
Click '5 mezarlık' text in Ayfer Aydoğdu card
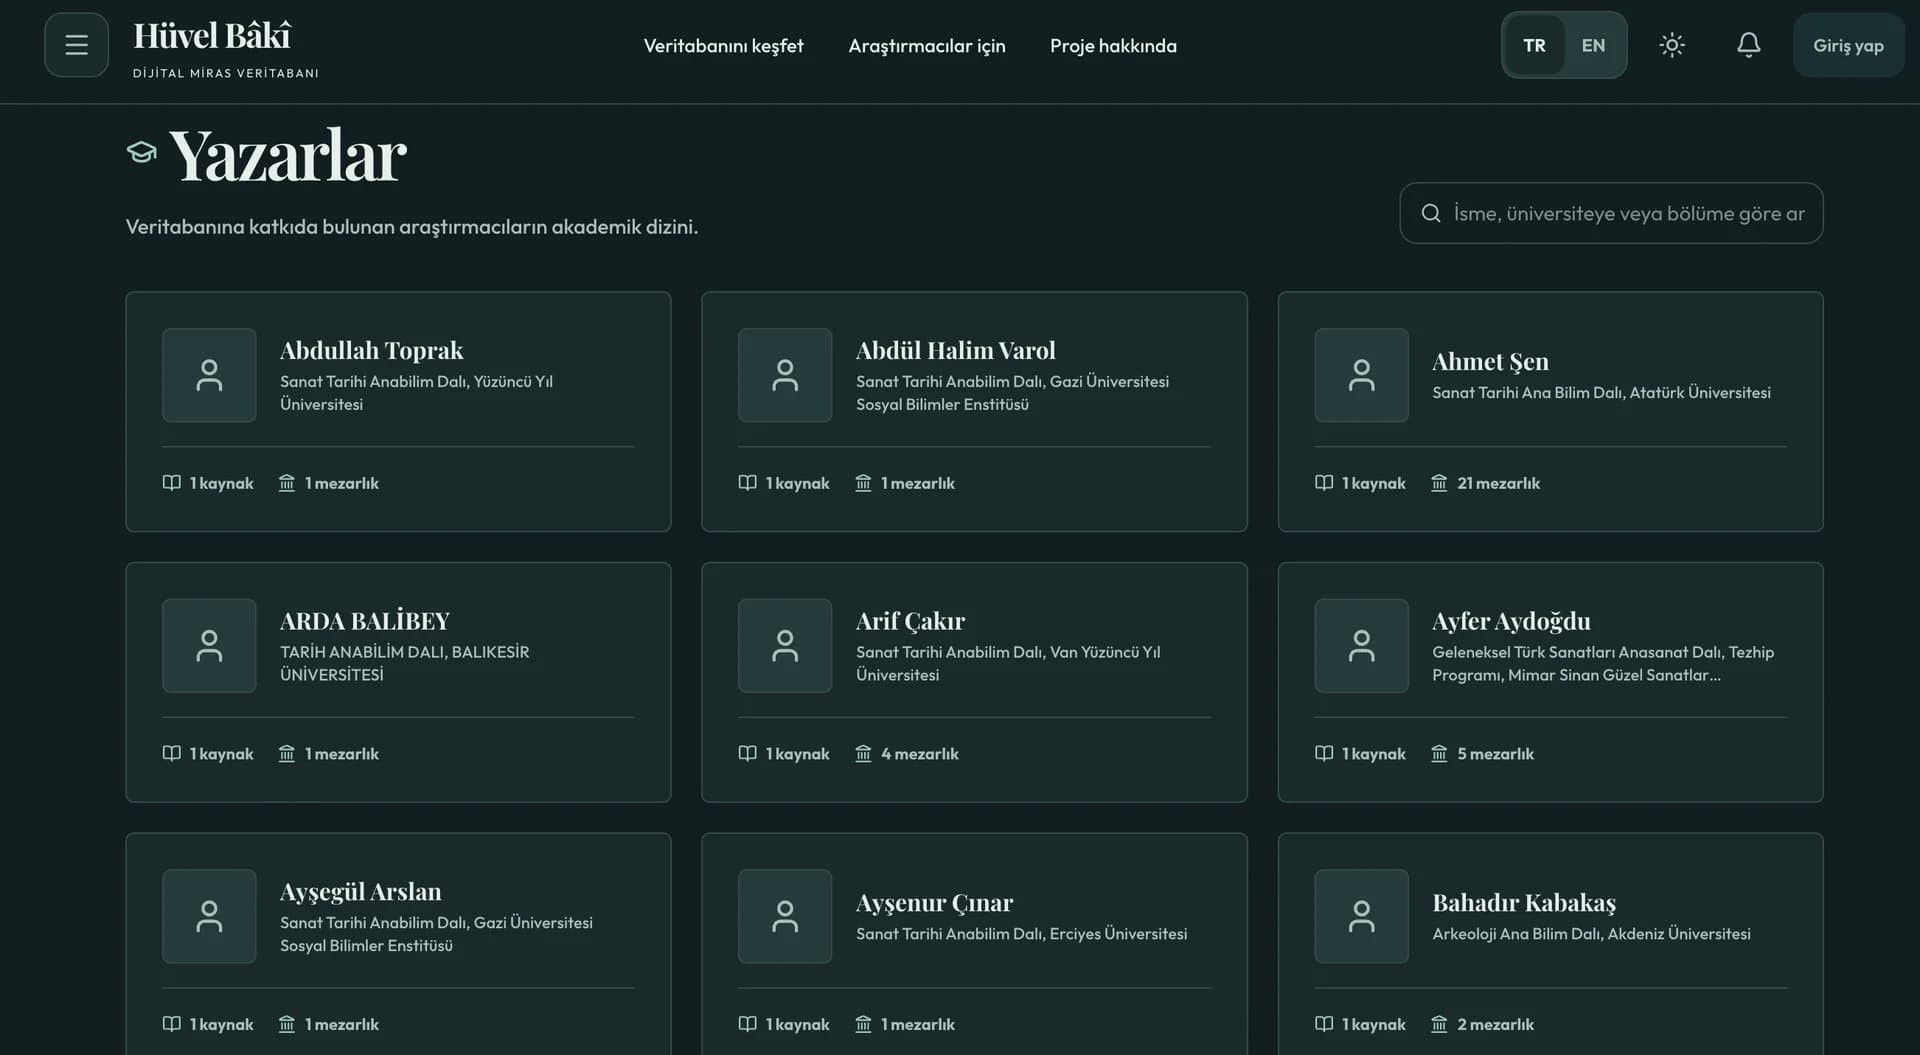pyautogui.click(x=1495, y=754)
